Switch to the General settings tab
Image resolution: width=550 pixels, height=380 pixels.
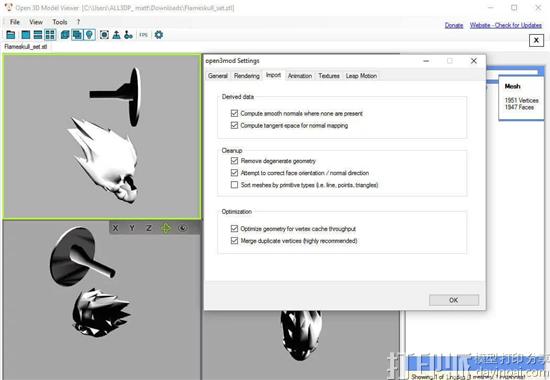(x=218, y=76)
